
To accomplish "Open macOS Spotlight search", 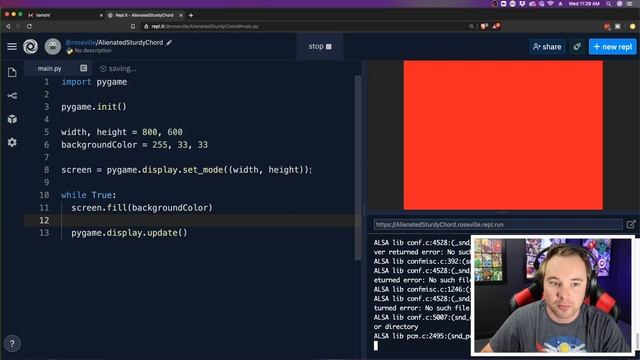I will [609, 4].
